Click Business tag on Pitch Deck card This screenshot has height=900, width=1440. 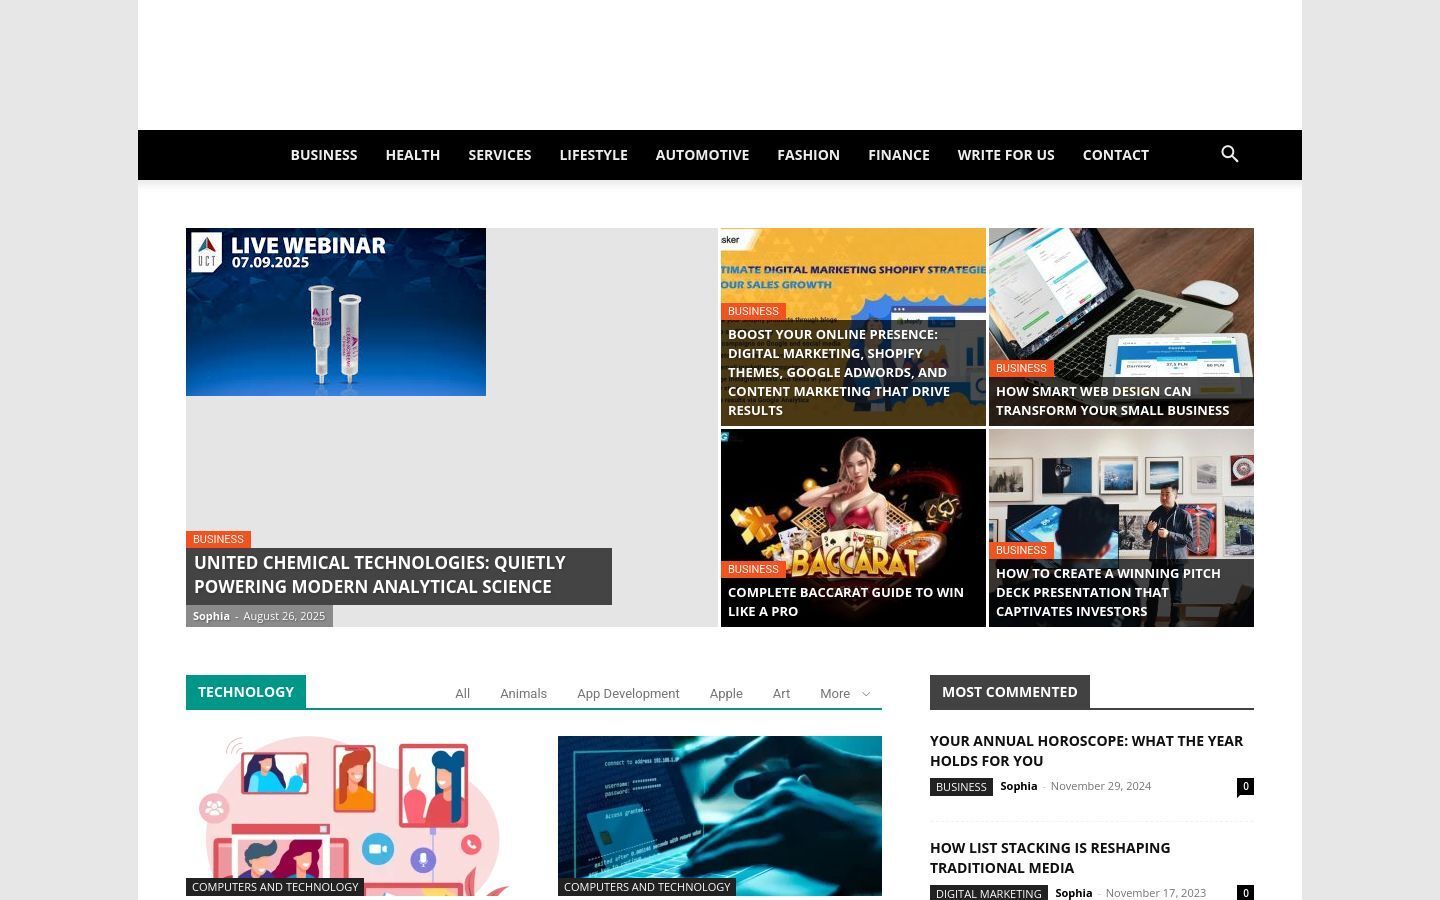tap(1021, 550)
